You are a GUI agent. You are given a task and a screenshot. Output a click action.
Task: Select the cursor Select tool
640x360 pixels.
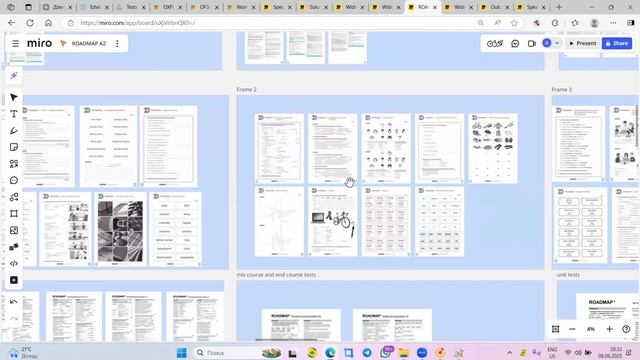[x=13, y=97]
